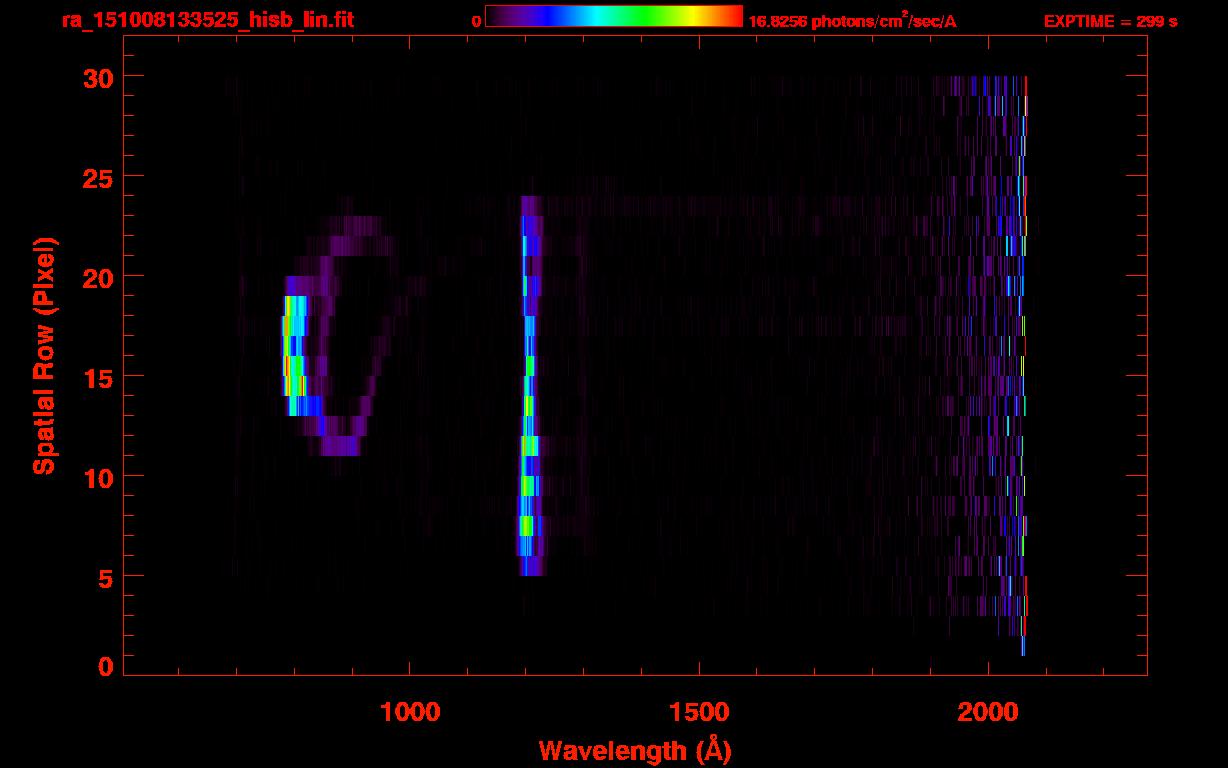Image resolution: width=1228 pixels, height=768 pixels.
Task: Click the vertical emission line near 1200 Å
Action: pos(529,386)
